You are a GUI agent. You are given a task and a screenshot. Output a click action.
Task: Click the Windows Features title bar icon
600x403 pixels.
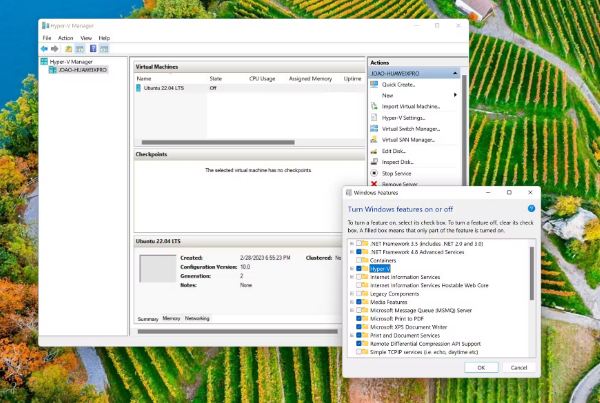(349, 193)
